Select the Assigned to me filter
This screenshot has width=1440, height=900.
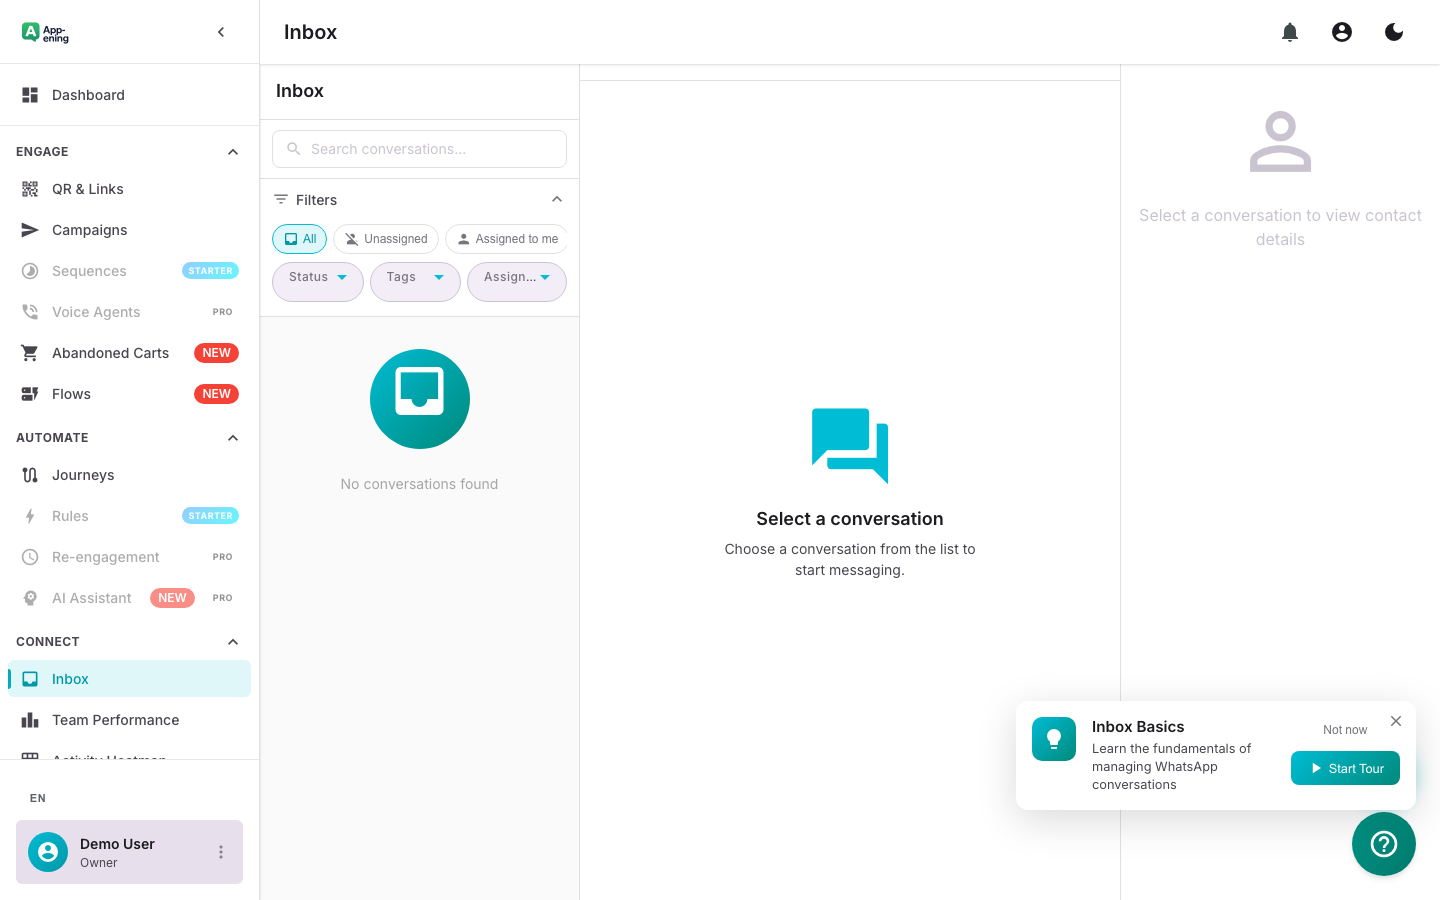(506, 238)
